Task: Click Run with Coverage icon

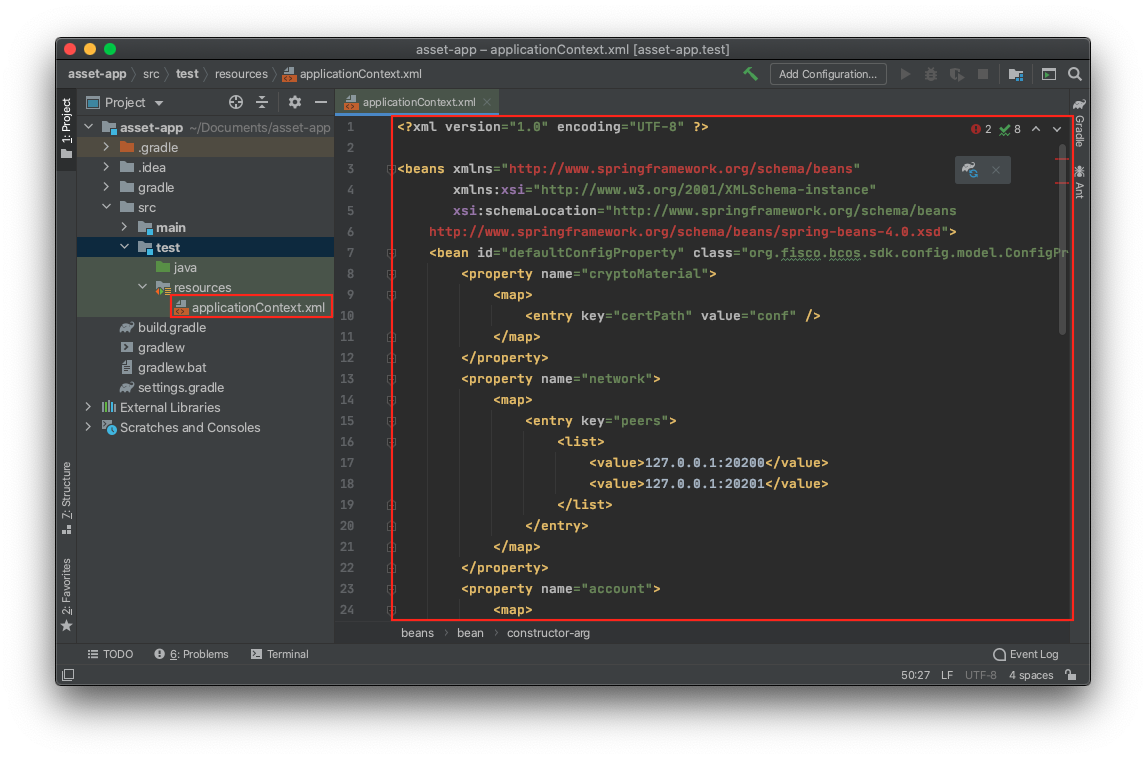Action: (x=957, y=74)
